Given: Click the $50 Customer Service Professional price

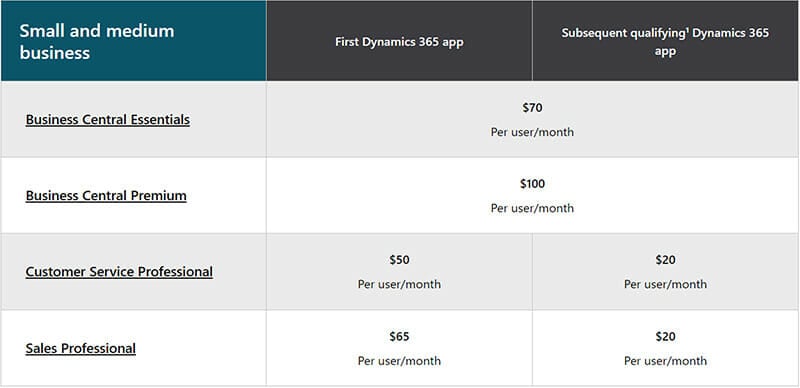Looking at the screenshot, I should click(399, 260).
